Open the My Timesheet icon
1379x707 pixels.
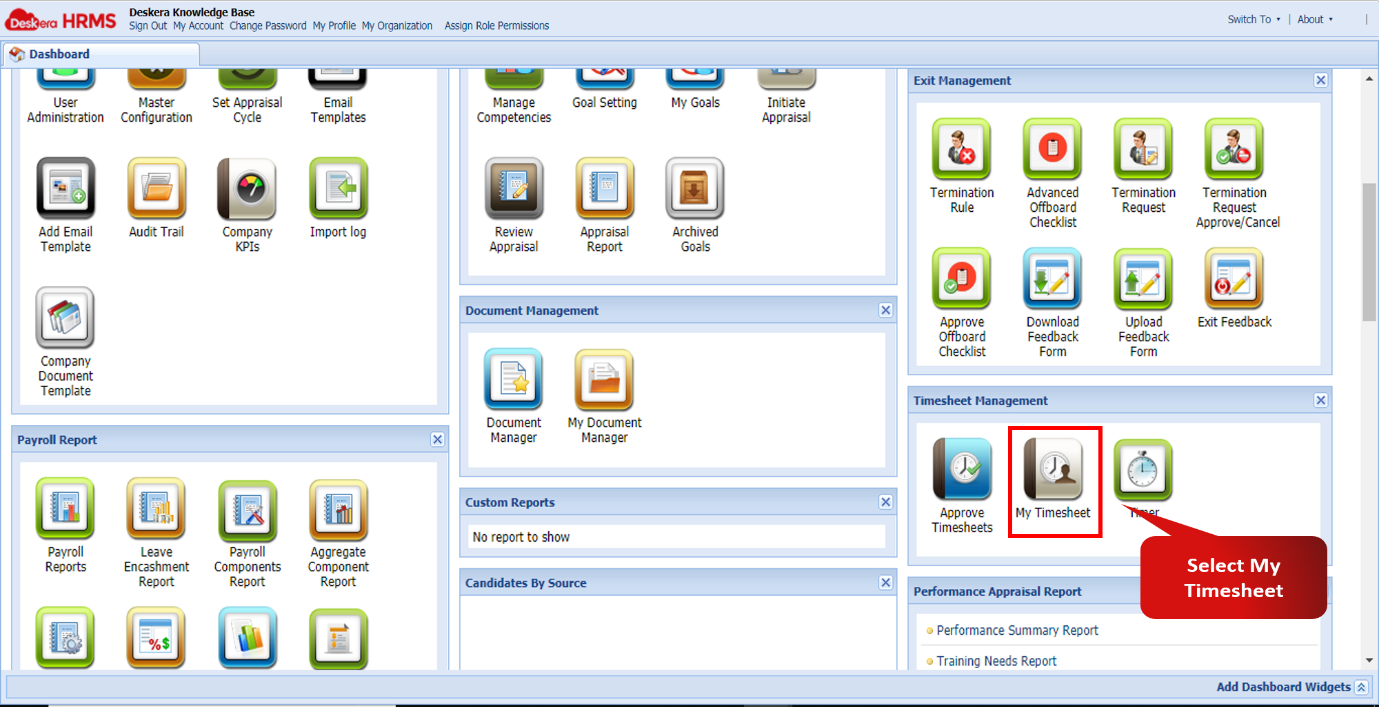tap(1054, 468)
